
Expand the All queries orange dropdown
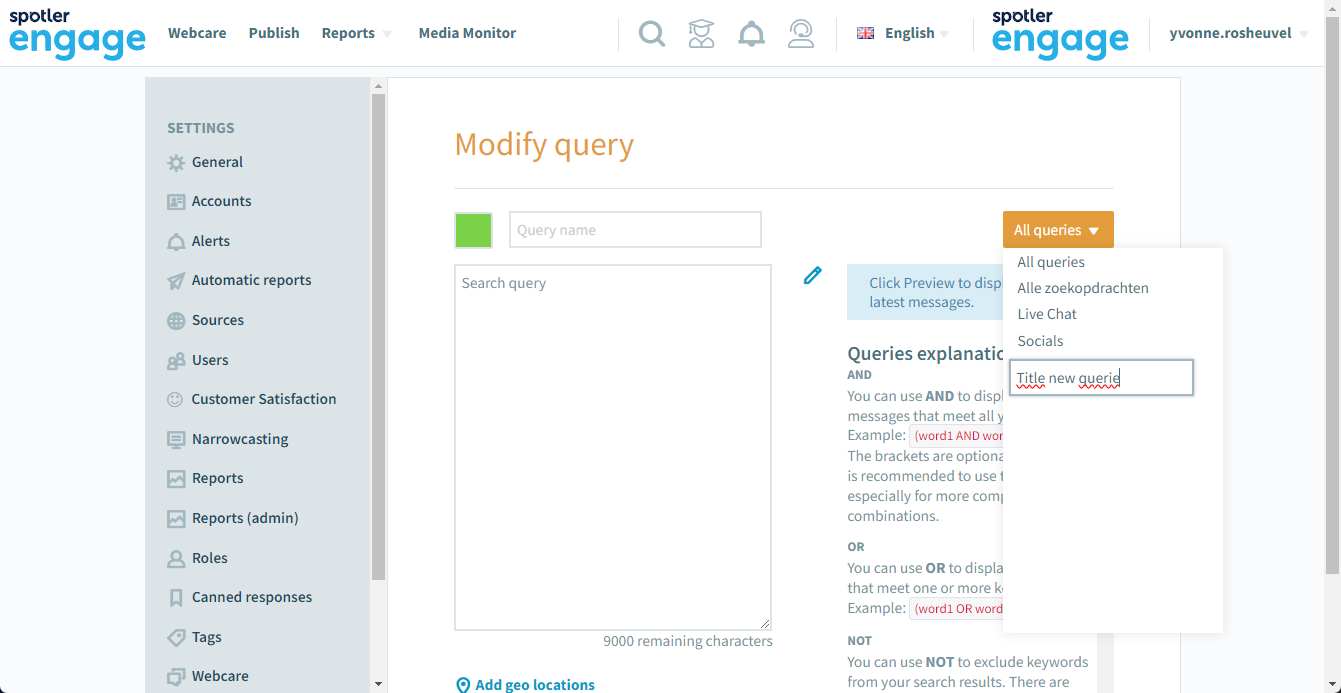1058,230
